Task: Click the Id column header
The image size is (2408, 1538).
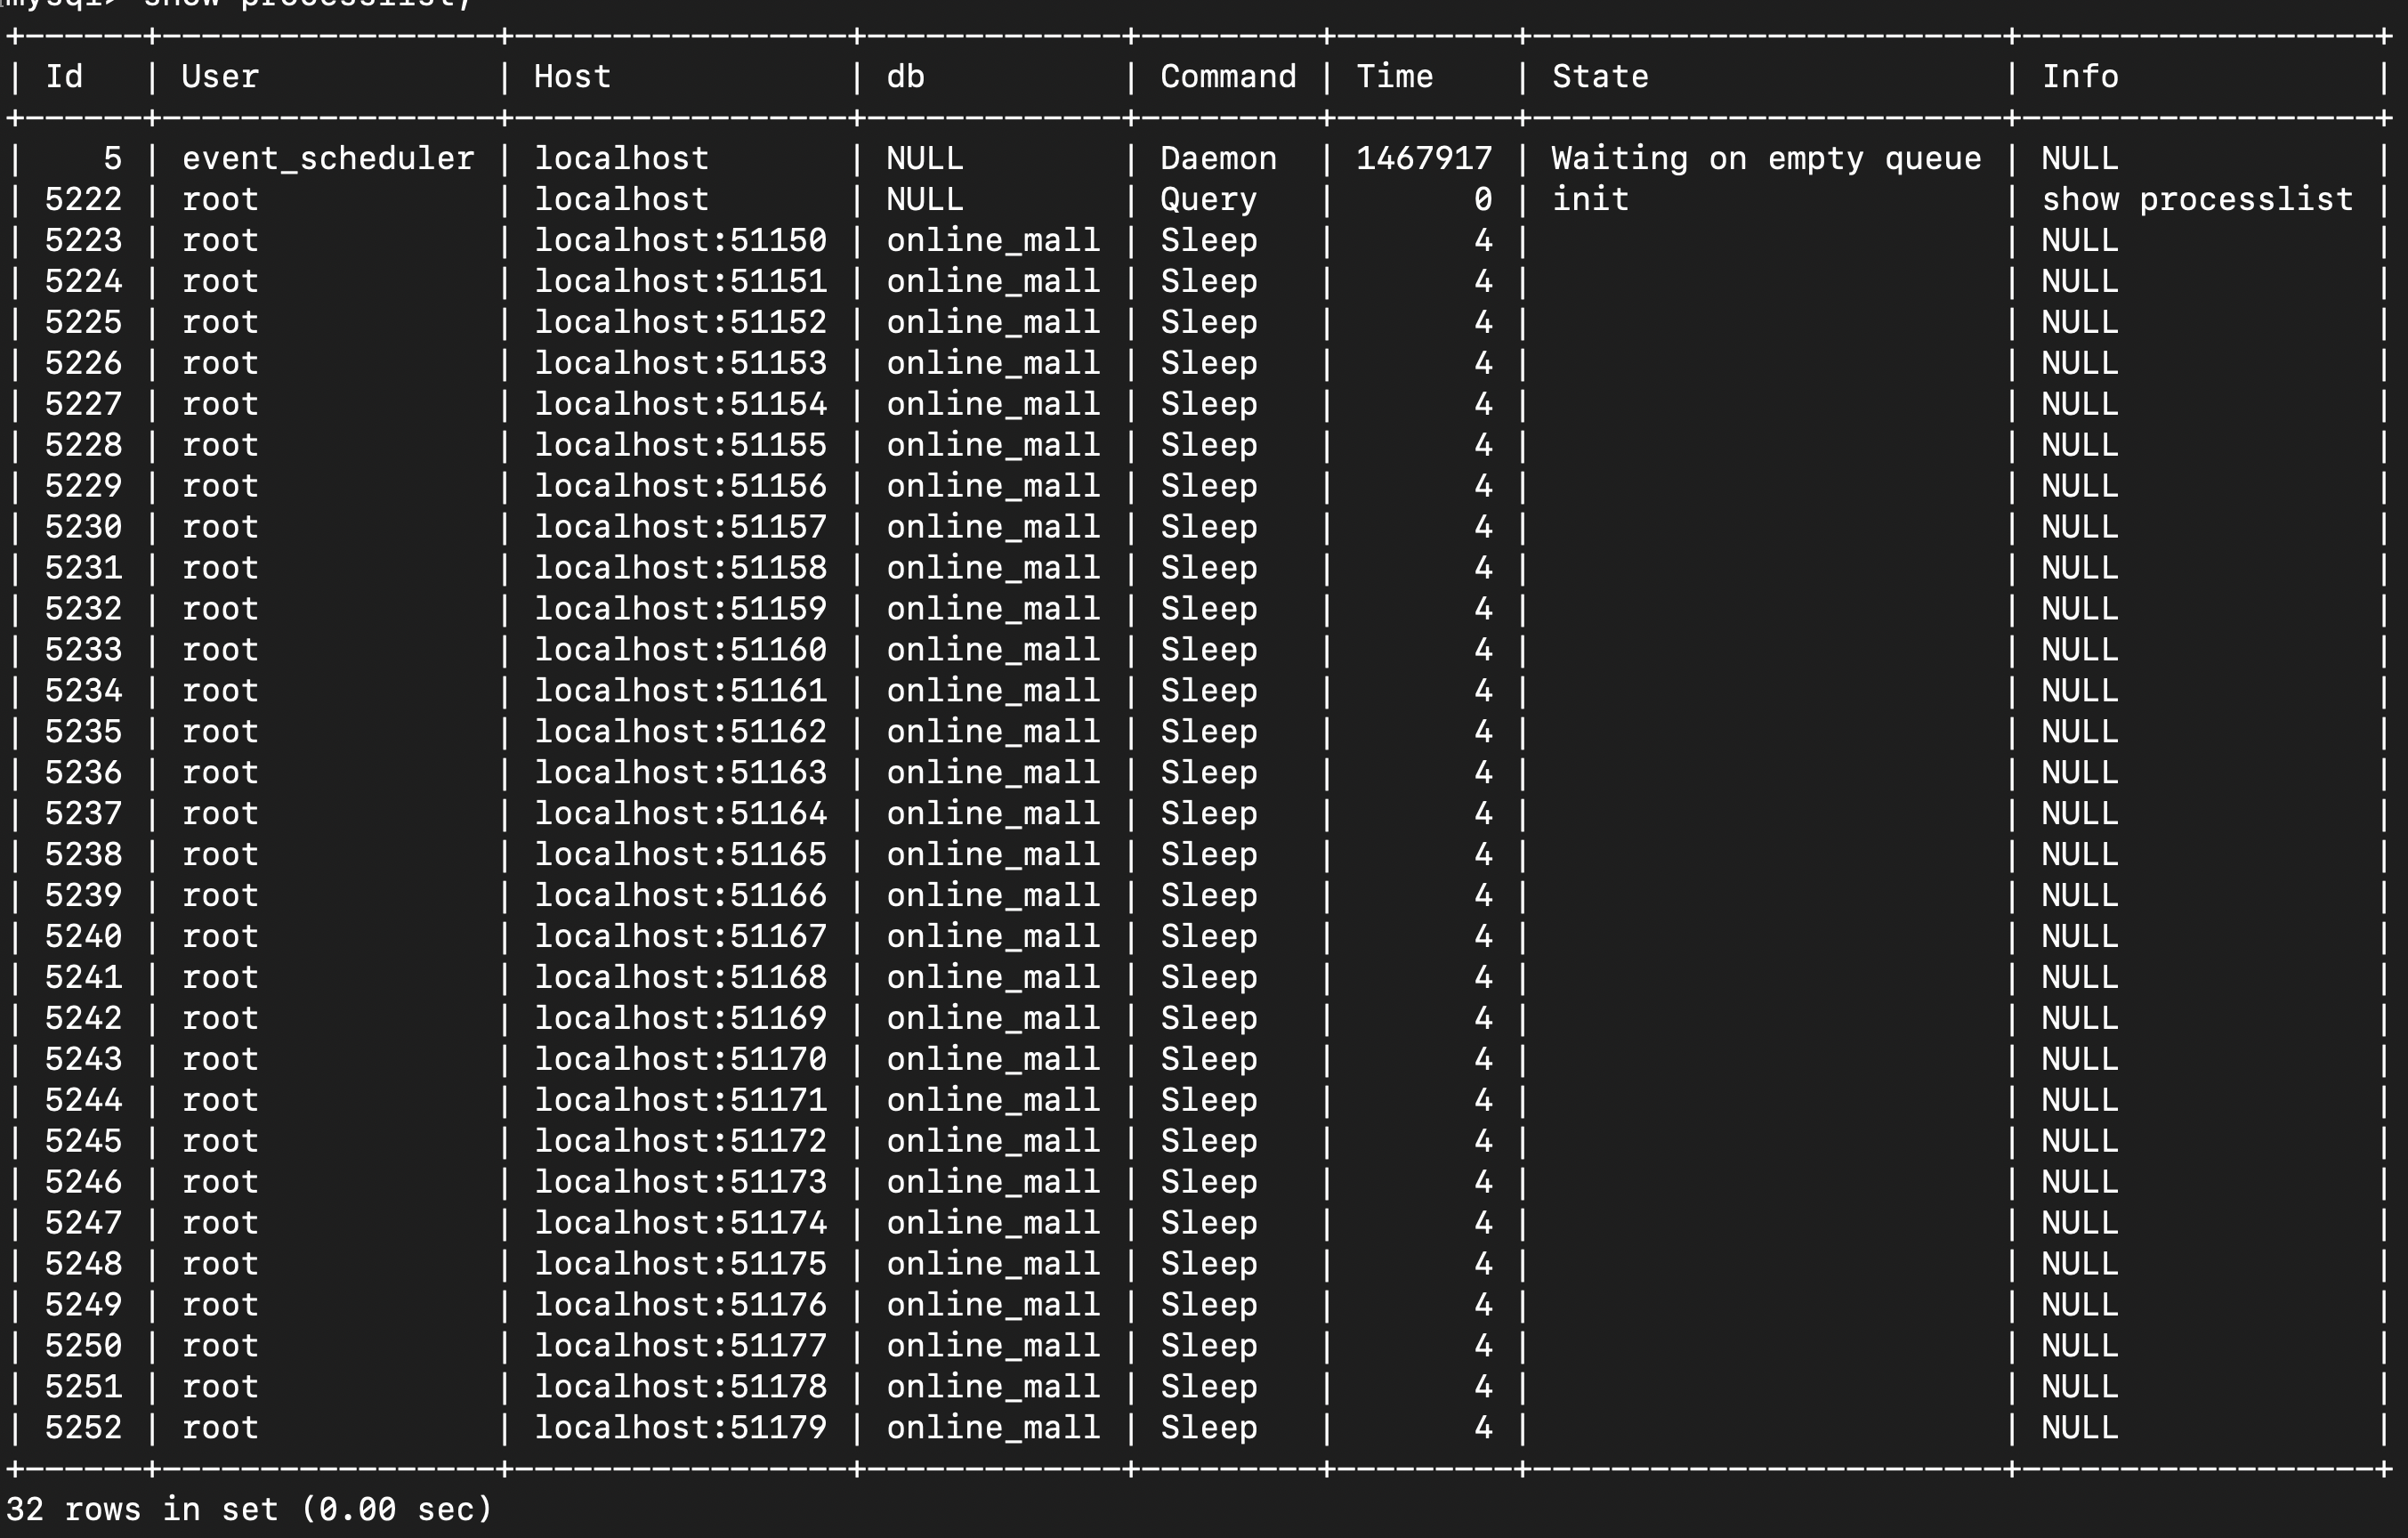Action: coord(64,77)
